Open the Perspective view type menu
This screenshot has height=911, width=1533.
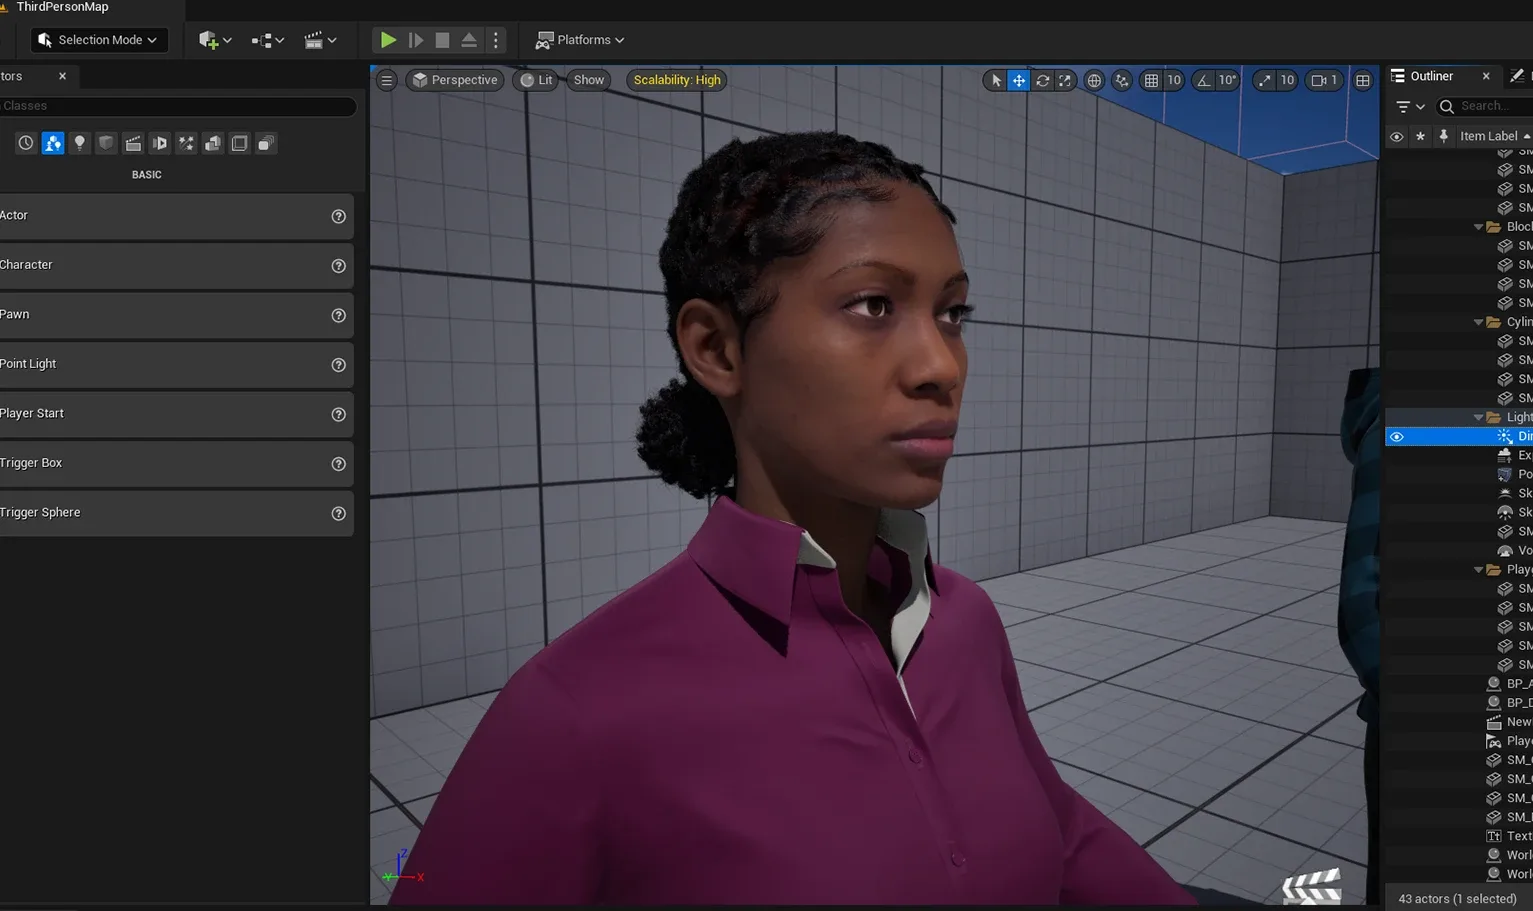pos(455,80)
